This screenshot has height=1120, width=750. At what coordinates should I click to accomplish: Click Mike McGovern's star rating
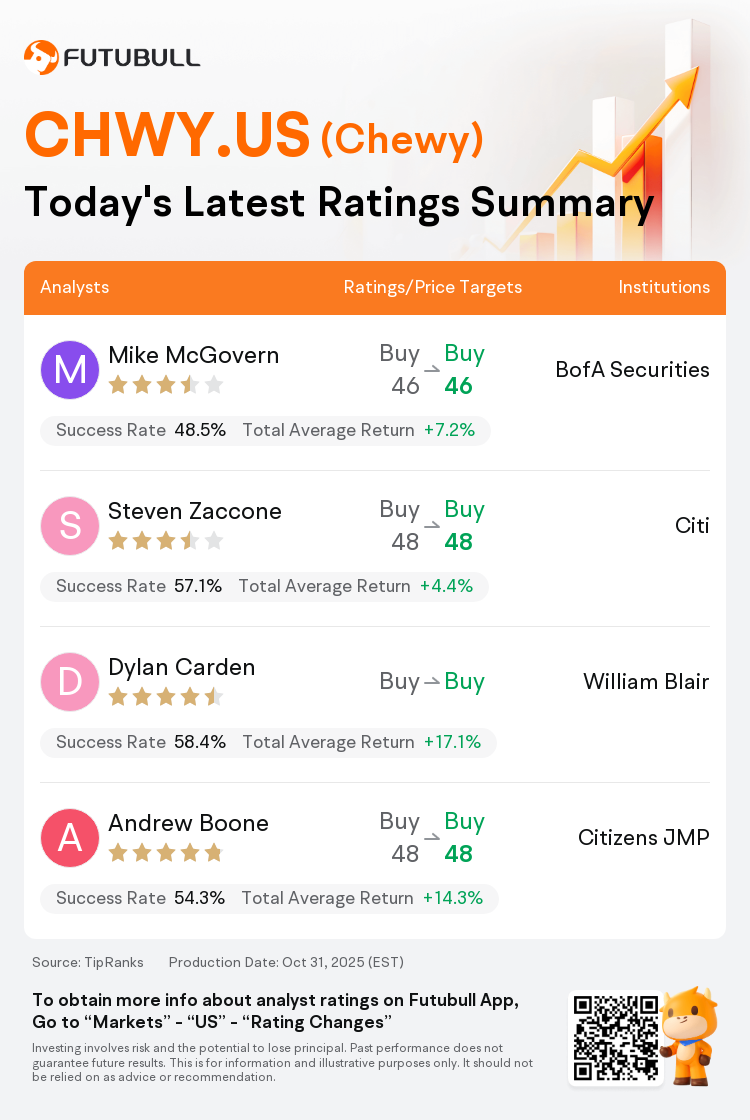click(x=165, y=385)
